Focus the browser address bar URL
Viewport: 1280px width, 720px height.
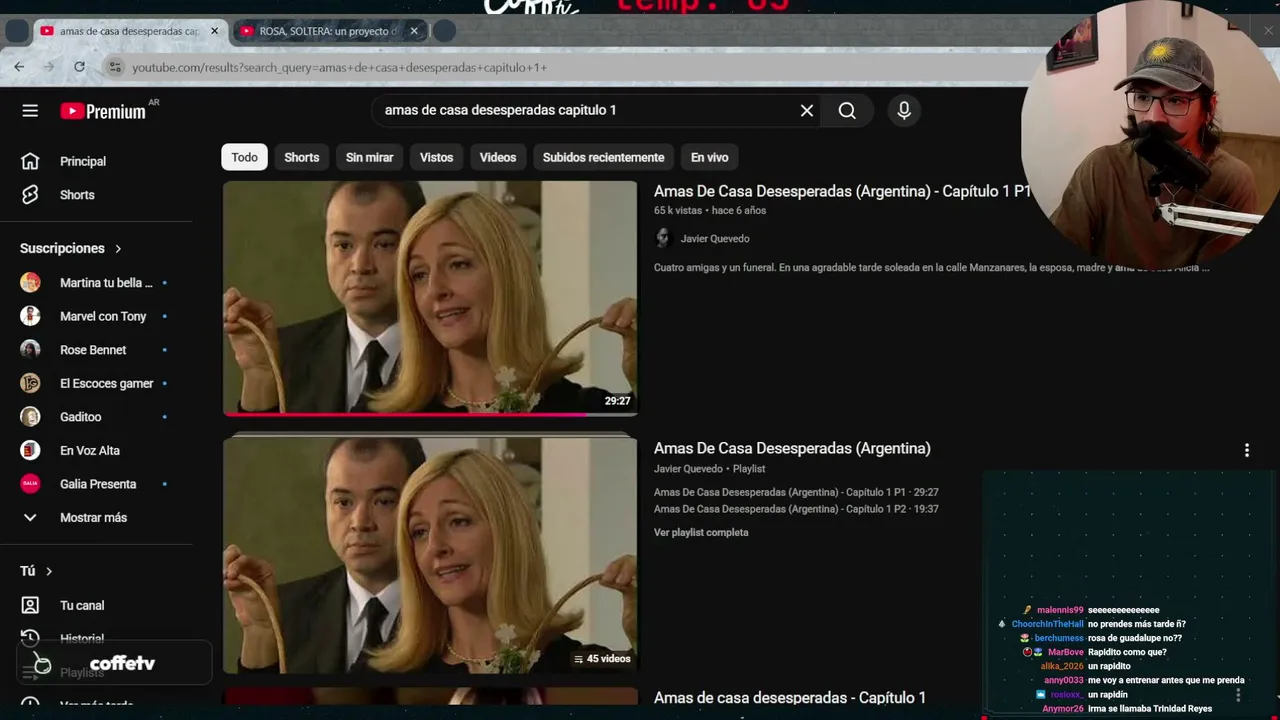tap(340, 67)
